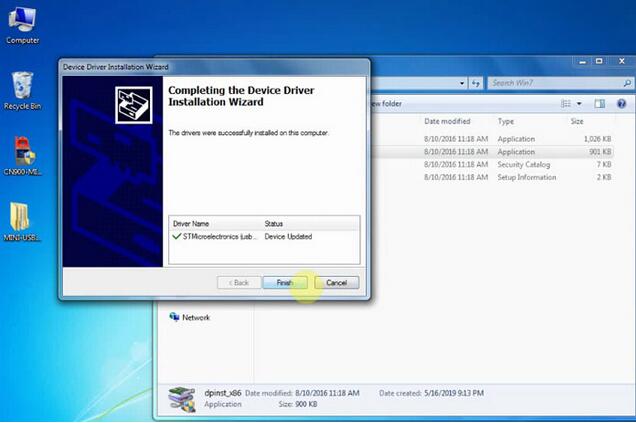
Task: Click the Device Driver Installation Wizard title bar
Action: coord(214,67)
